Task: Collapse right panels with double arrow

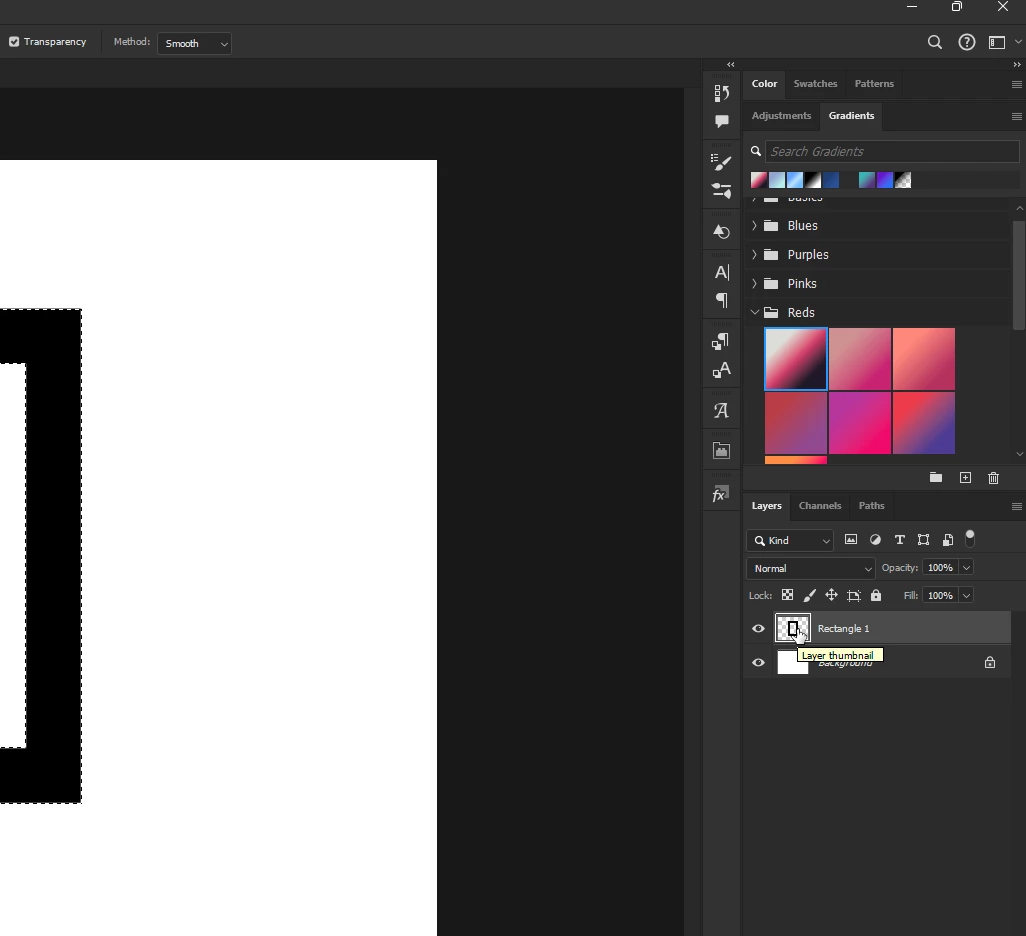Action: (x=1016, y=64)
